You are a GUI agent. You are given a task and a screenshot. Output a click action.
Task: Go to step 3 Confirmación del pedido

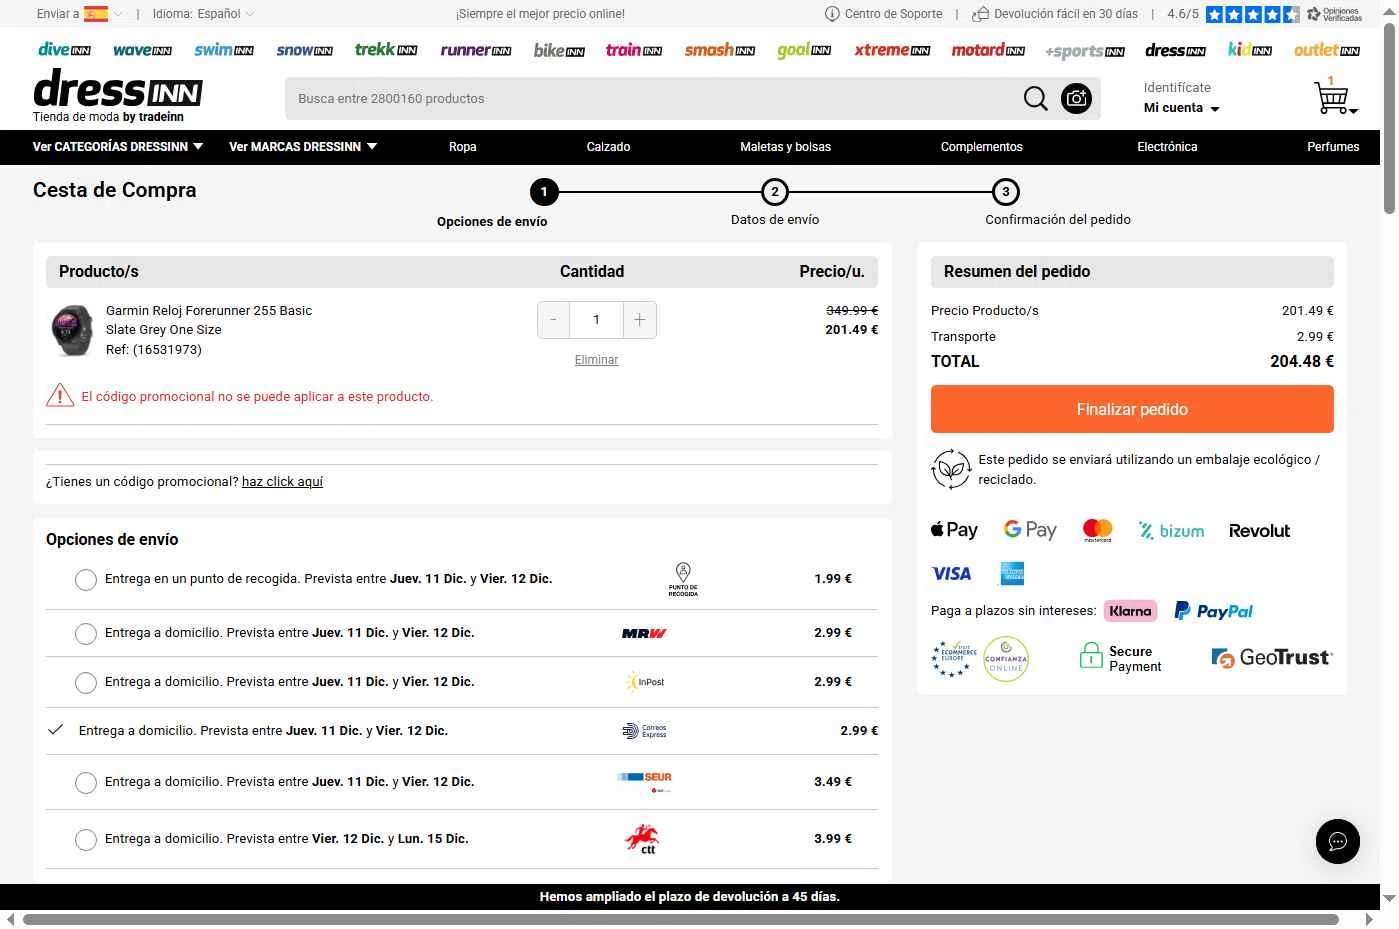1005,192
